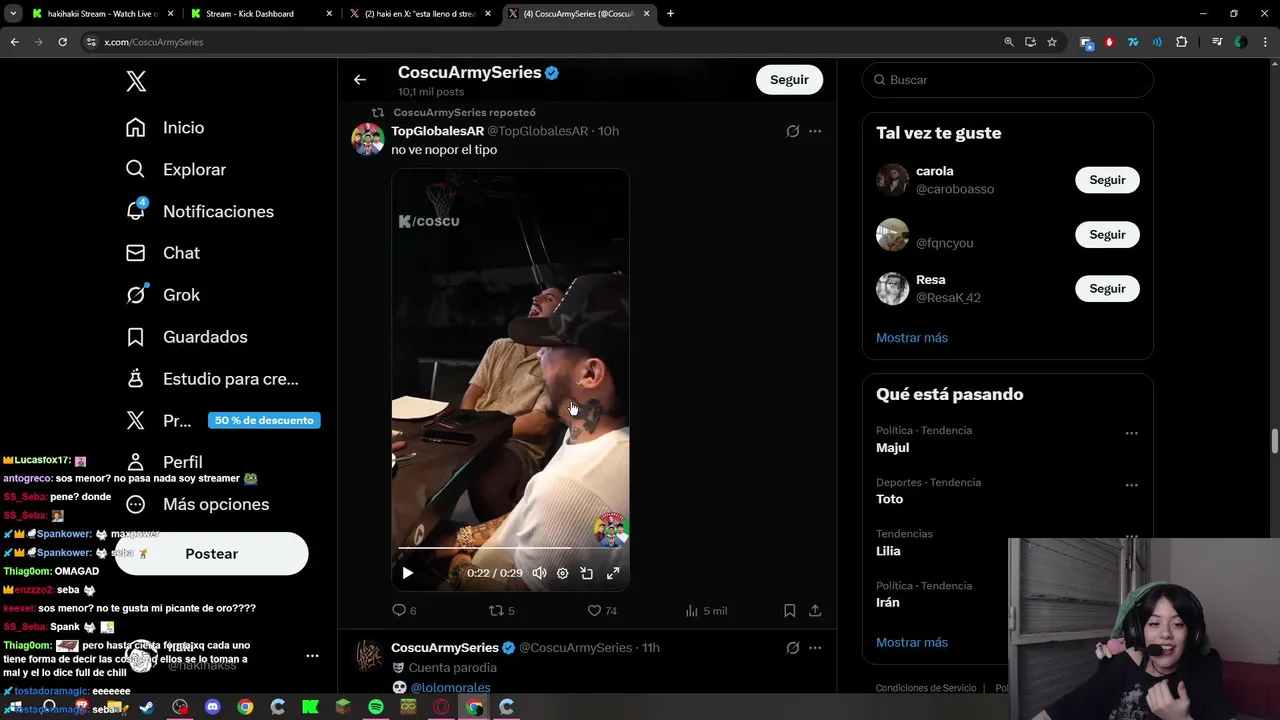Screen dimensions: 1280x720
Task: Open the @lolomorales mention link
Action: tap(451, 688)
